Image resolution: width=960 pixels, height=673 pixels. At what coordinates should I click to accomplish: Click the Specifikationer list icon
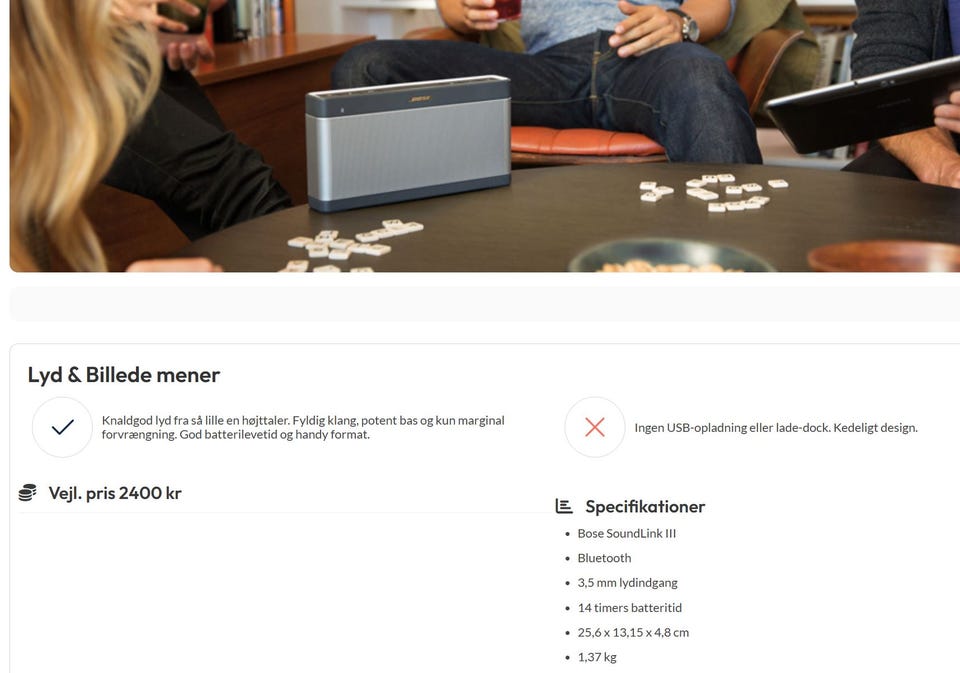tap(564, 506)
